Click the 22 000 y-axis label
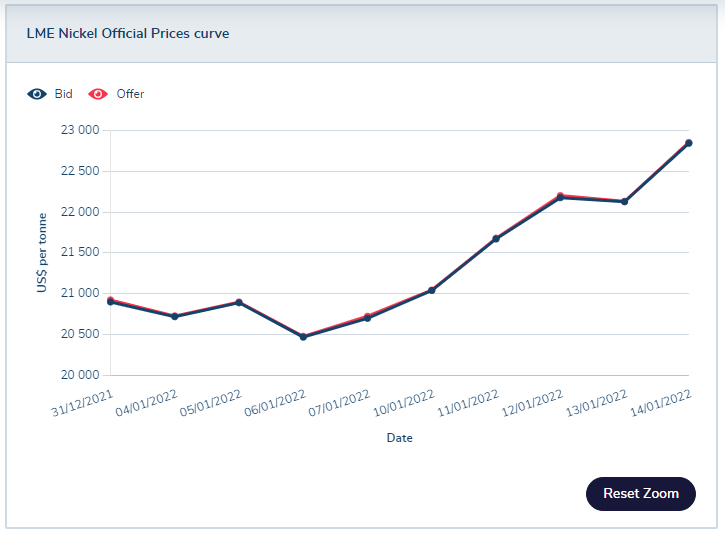The width and height of the screenshot is (725, 533). point(80,212)
